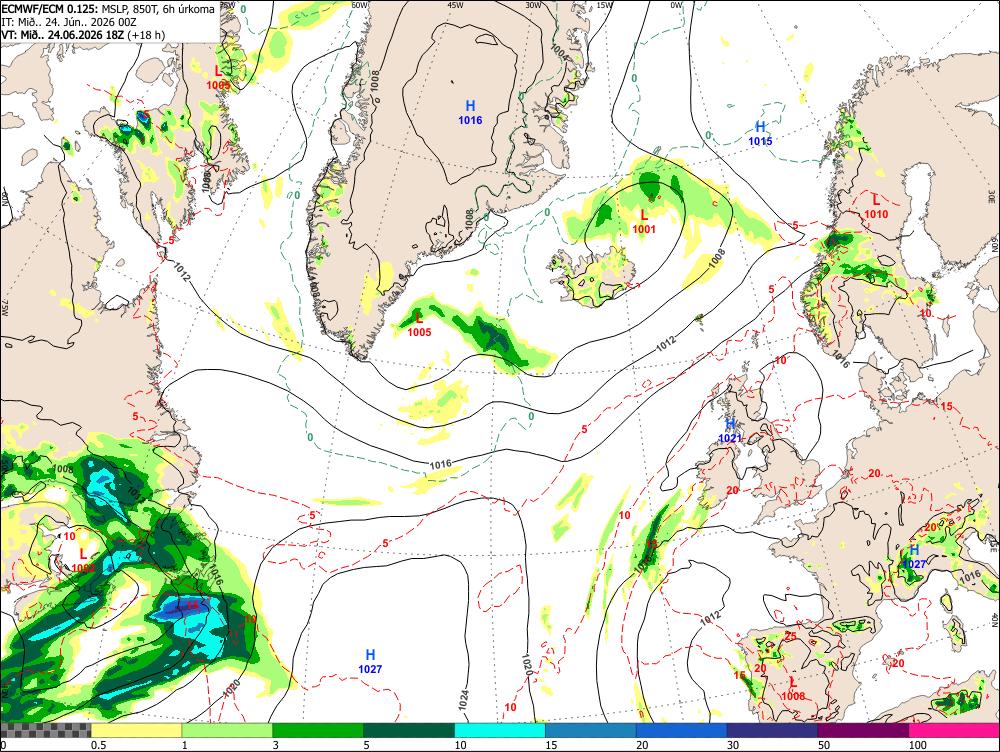Click the royal blue 20–30 legend swatch
The width and height of the screenshot is (1000, 752).
[682, 730]
